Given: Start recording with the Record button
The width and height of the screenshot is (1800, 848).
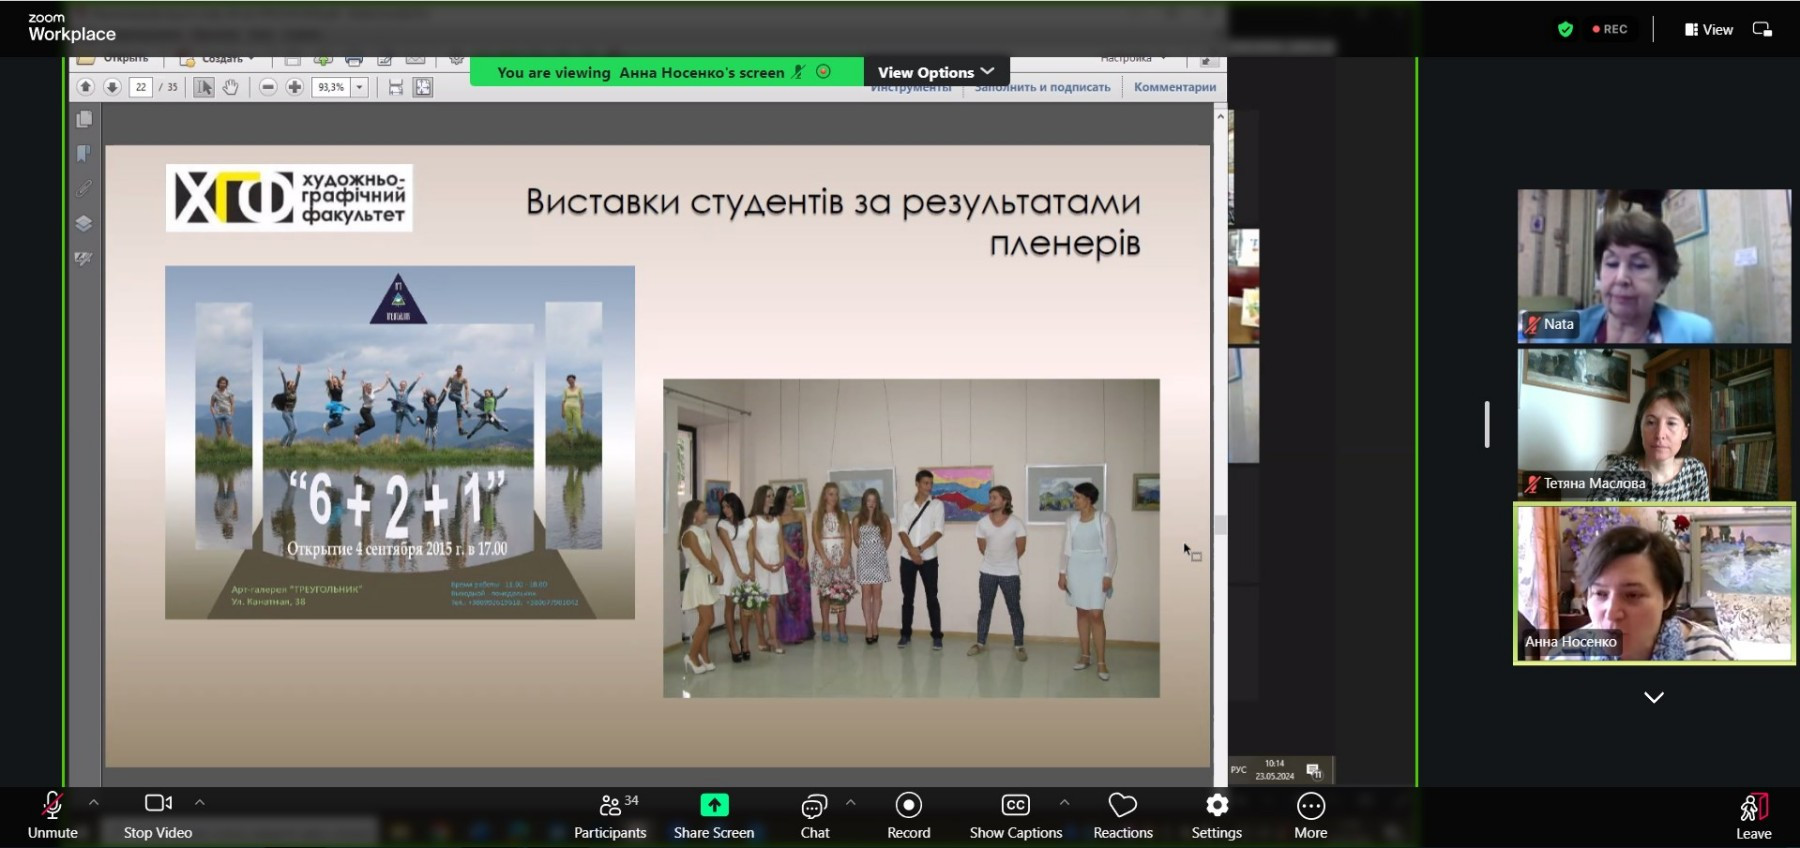Looking at the screenshot, I should tap(908, 815).
